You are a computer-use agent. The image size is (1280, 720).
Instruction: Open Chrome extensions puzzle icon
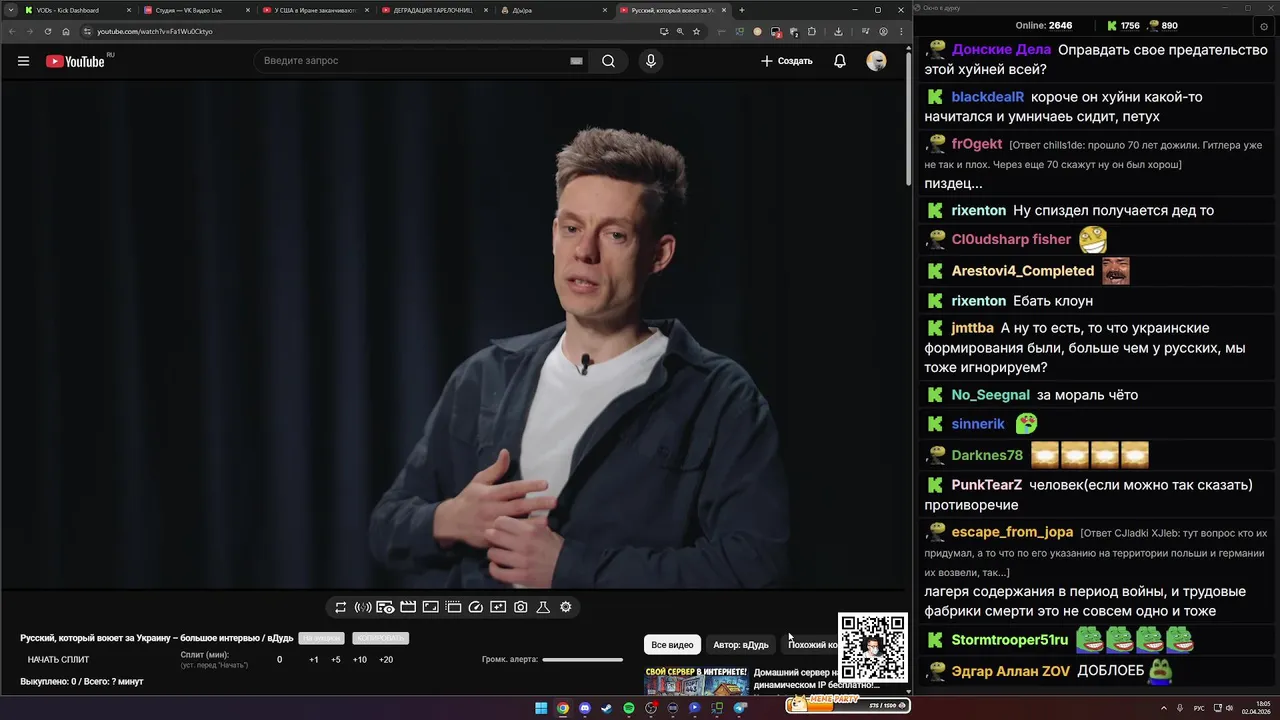[811, 31]
